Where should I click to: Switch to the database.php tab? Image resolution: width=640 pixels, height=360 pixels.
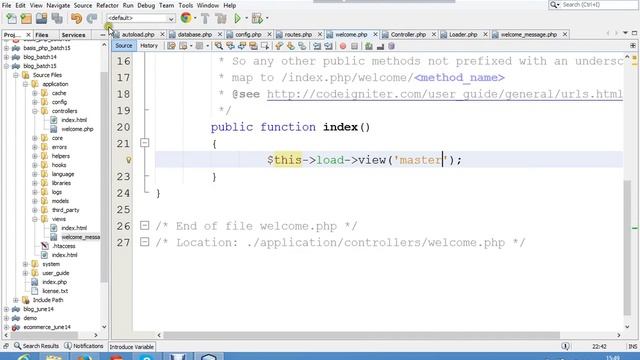tap(195, 35)
